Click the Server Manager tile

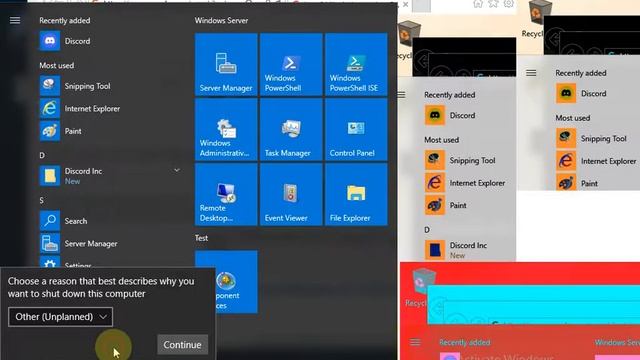coord(226,64)
